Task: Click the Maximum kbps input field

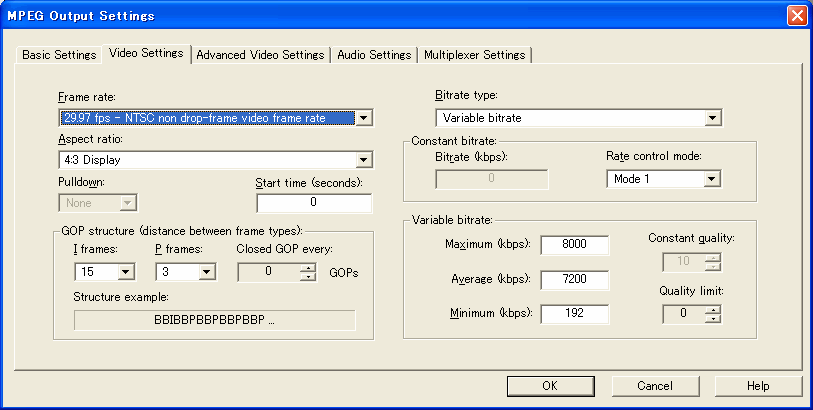Action: 574,245
